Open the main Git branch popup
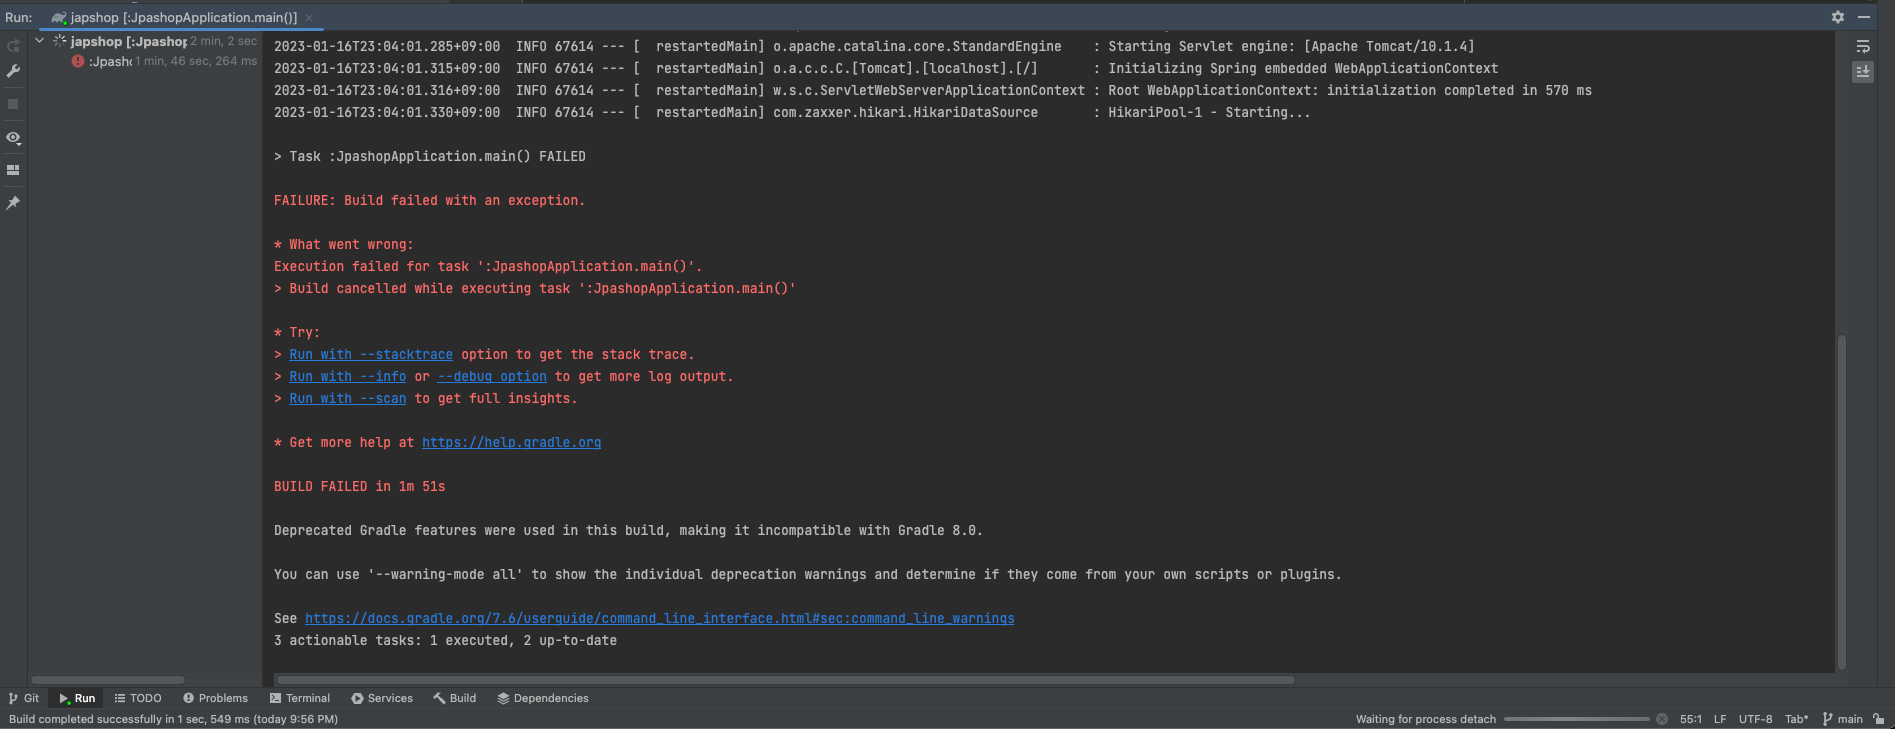1895x729 pixels. [x=1843, y=719]
